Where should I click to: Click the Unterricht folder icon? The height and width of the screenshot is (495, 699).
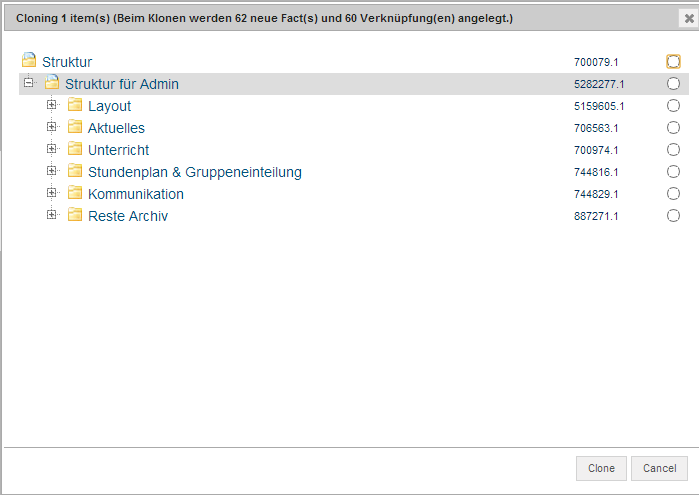point(75,150)
